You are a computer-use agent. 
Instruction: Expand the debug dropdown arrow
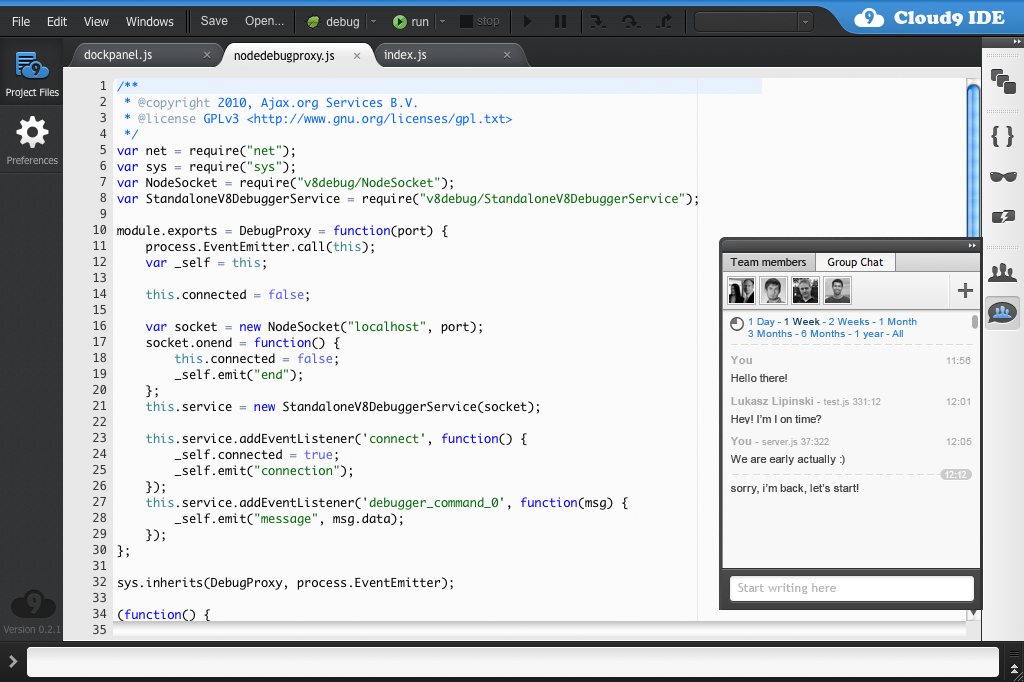click(x=373, y=21)
